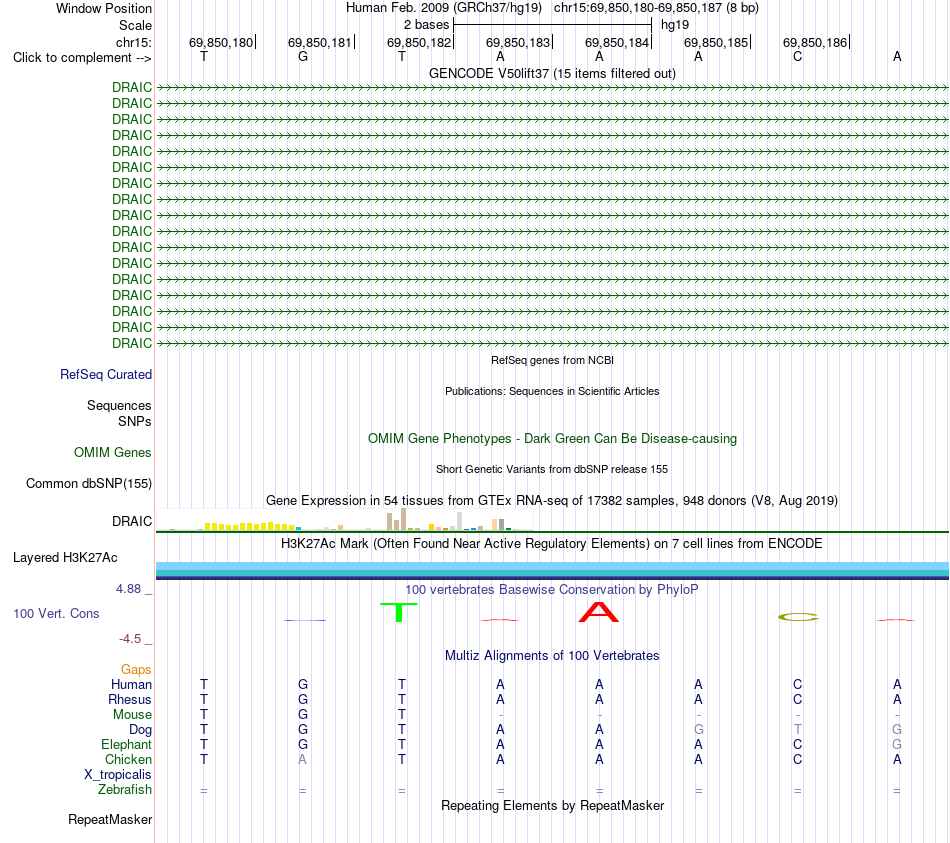Click the RepeatMasker track label
Viewport: 950px width, 843px height.
click(110, 819)
